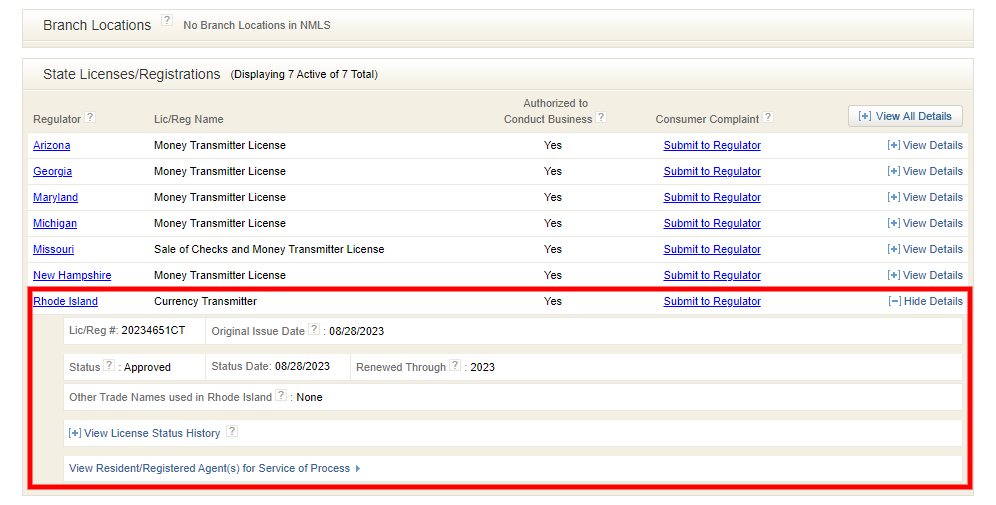Submit to Regulator for Maryland row
Image resolution: width=996 pixels, height=505 pixels.
tap(712, 197)
